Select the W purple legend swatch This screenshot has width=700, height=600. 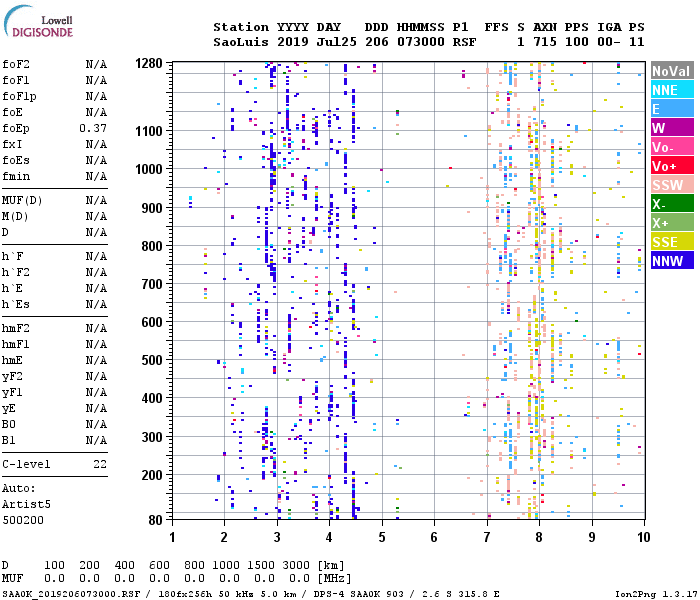tap(672, 128)
